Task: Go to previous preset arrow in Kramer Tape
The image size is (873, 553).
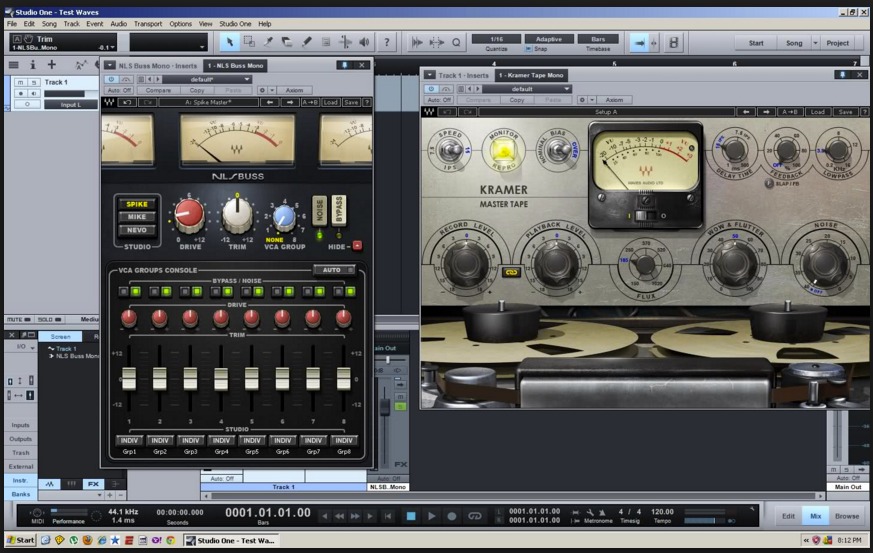Action: [x=746, y=112]
